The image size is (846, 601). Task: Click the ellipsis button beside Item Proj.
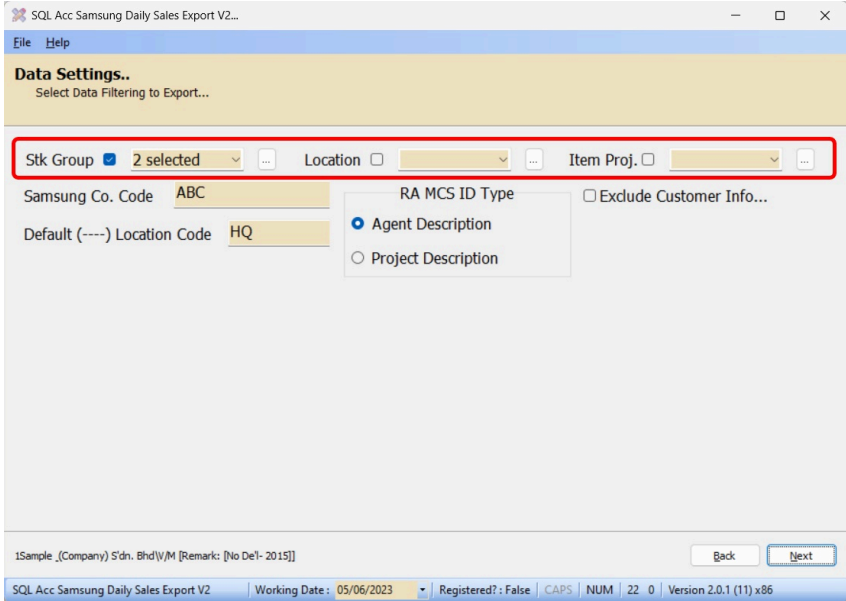tap(805, 160)
